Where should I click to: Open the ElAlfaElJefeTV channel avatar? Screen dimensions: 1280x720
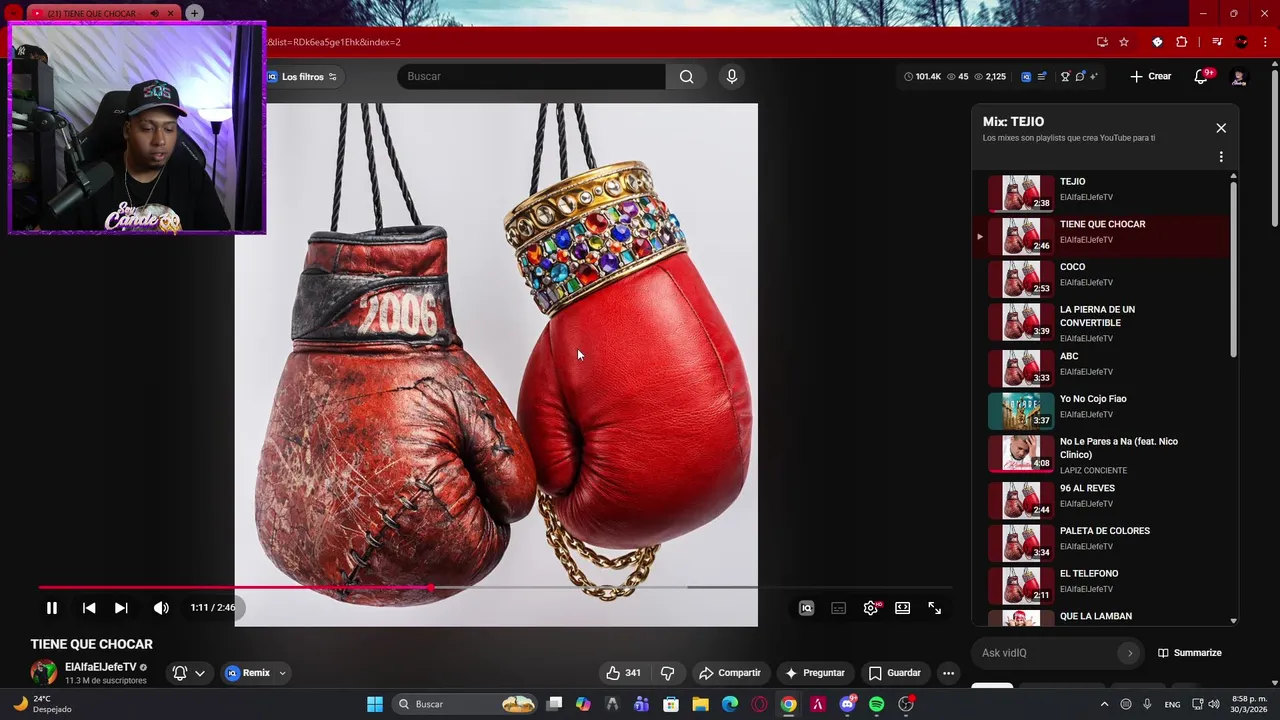tap(44, 672)
